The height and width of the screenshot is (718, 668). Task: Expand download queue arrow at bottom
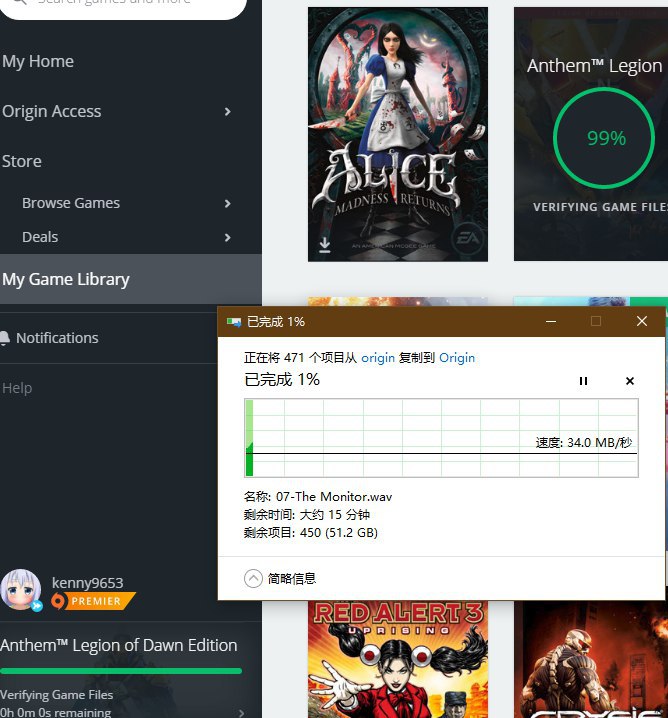tap(241, 713)
